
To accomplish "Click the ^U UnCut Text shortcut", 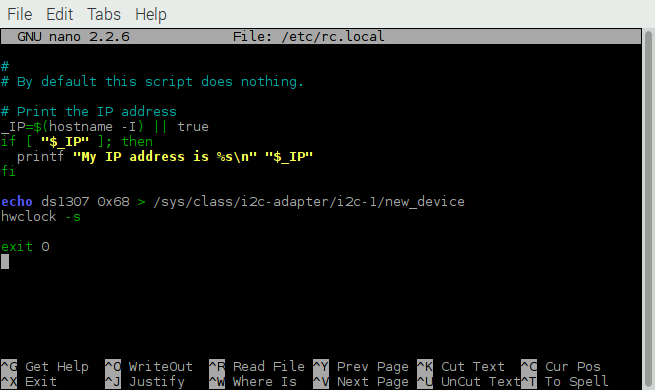I will (469, 382).
